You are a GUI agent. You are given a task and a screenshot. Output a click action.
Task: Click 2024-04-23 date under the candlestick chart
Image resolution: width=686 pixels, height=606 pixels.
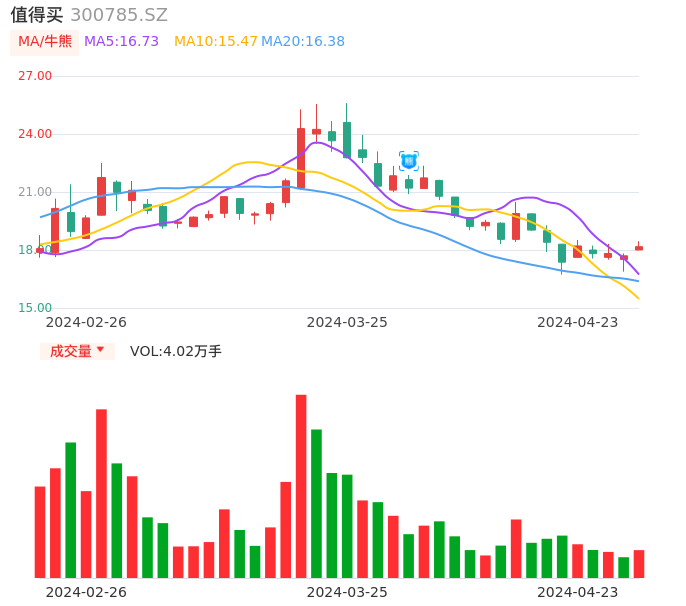(578, 322)
